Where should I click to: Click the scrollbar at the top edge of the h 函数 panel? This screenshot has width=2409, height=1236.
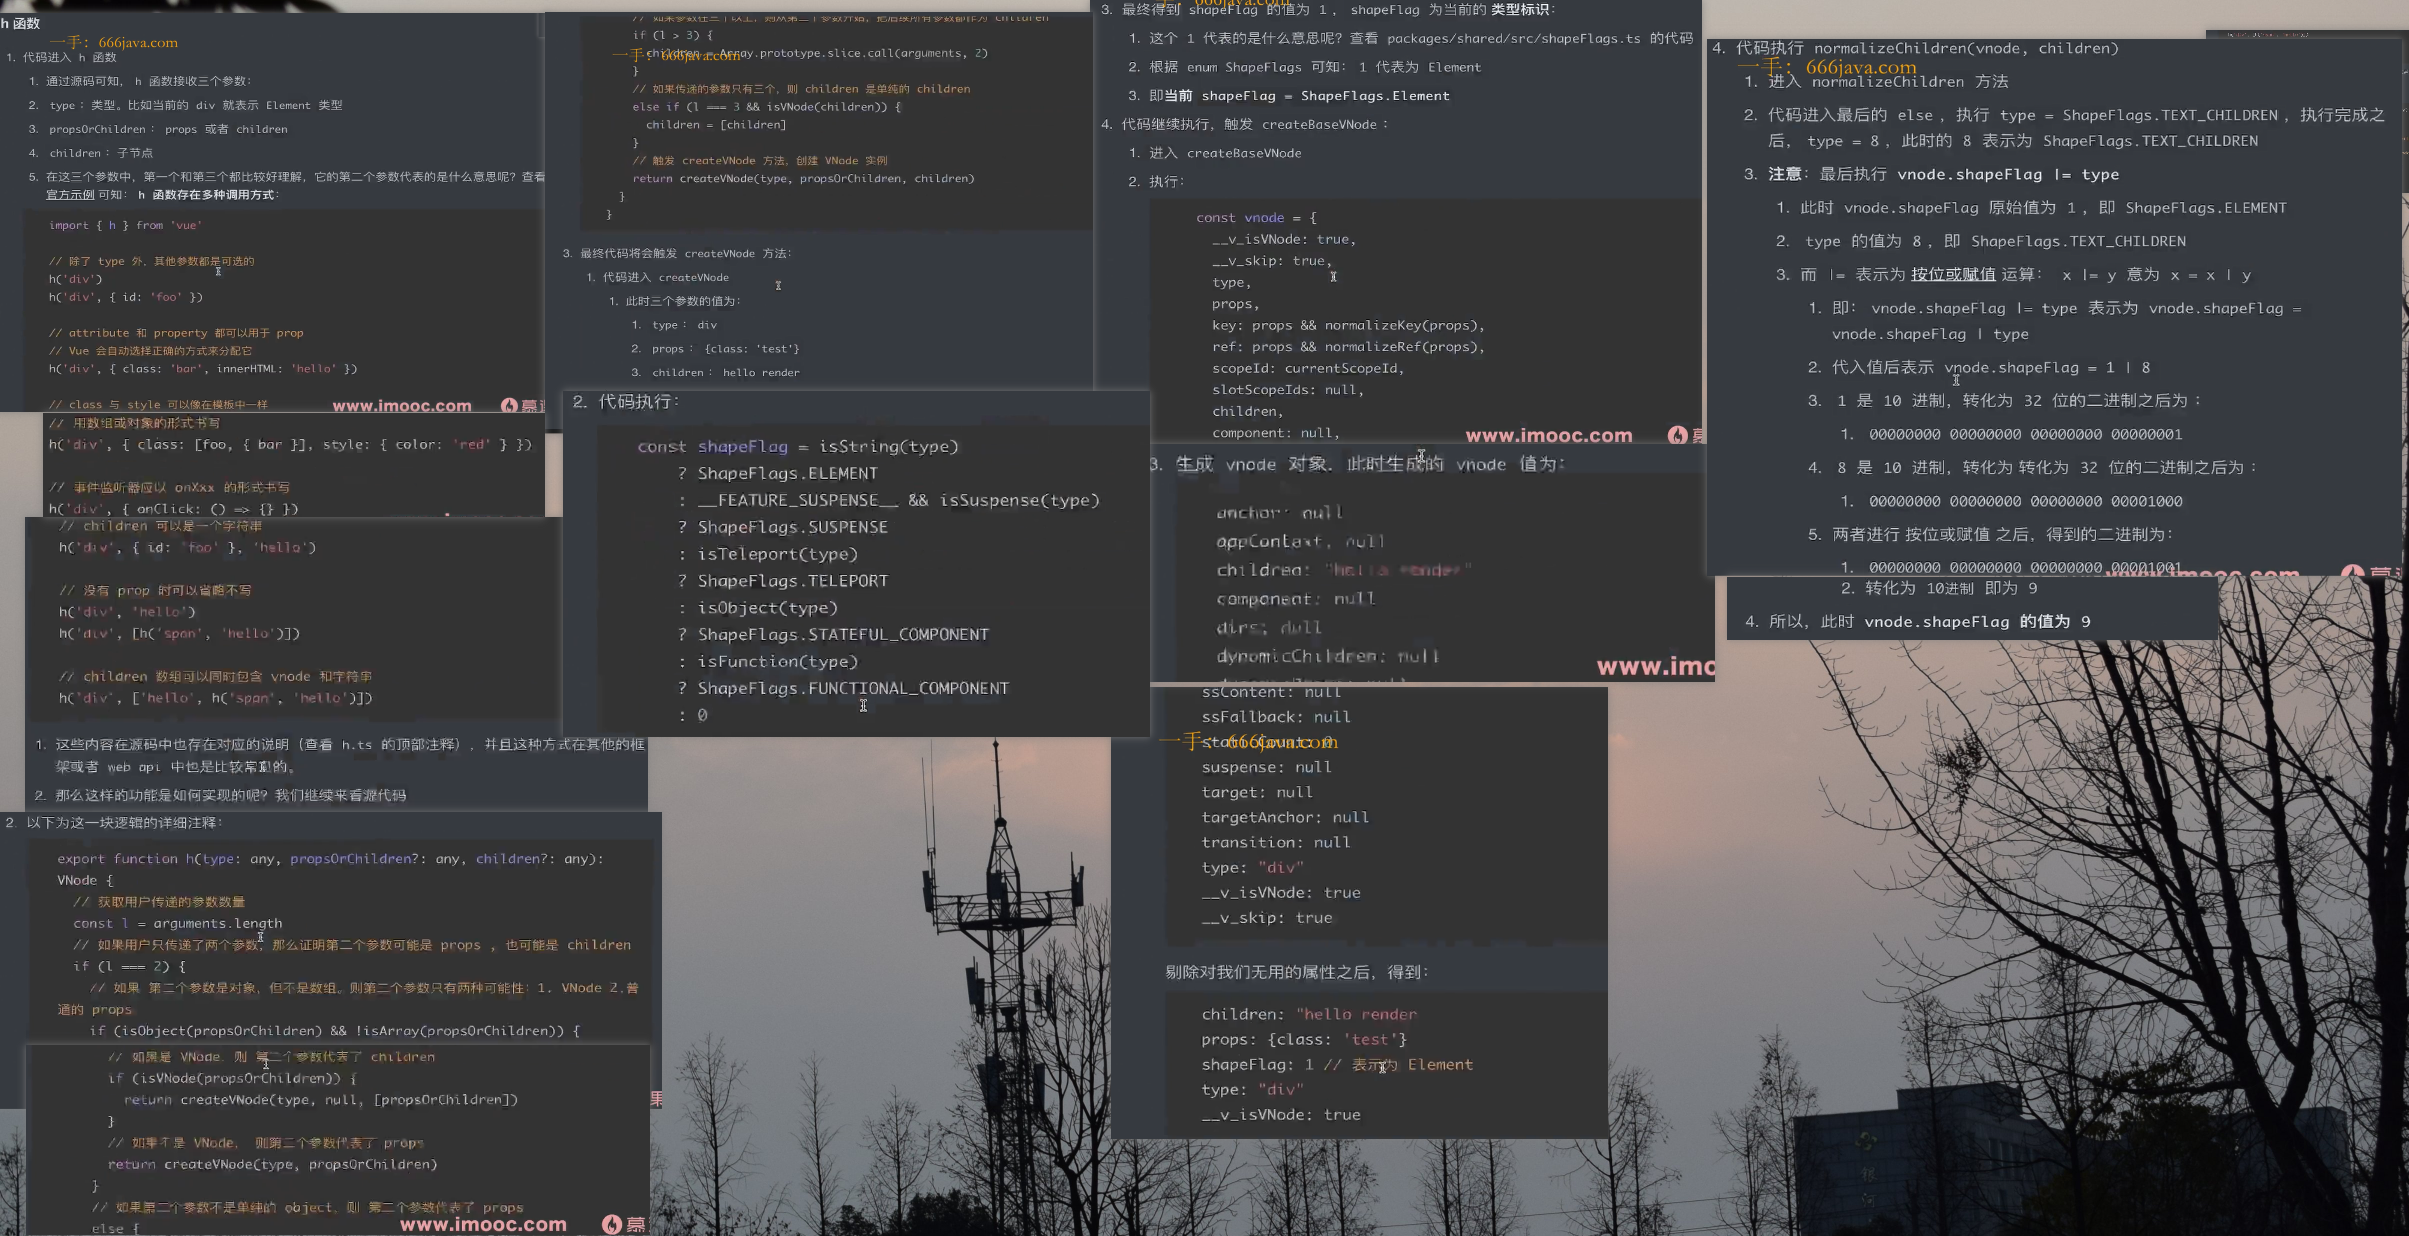tap(540, 25)
